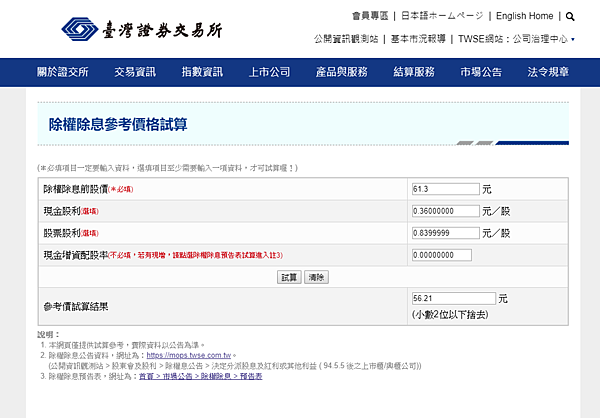Click the 參考價試算結果 label
The width and height of the screenshot is (600, 418).
76,307
